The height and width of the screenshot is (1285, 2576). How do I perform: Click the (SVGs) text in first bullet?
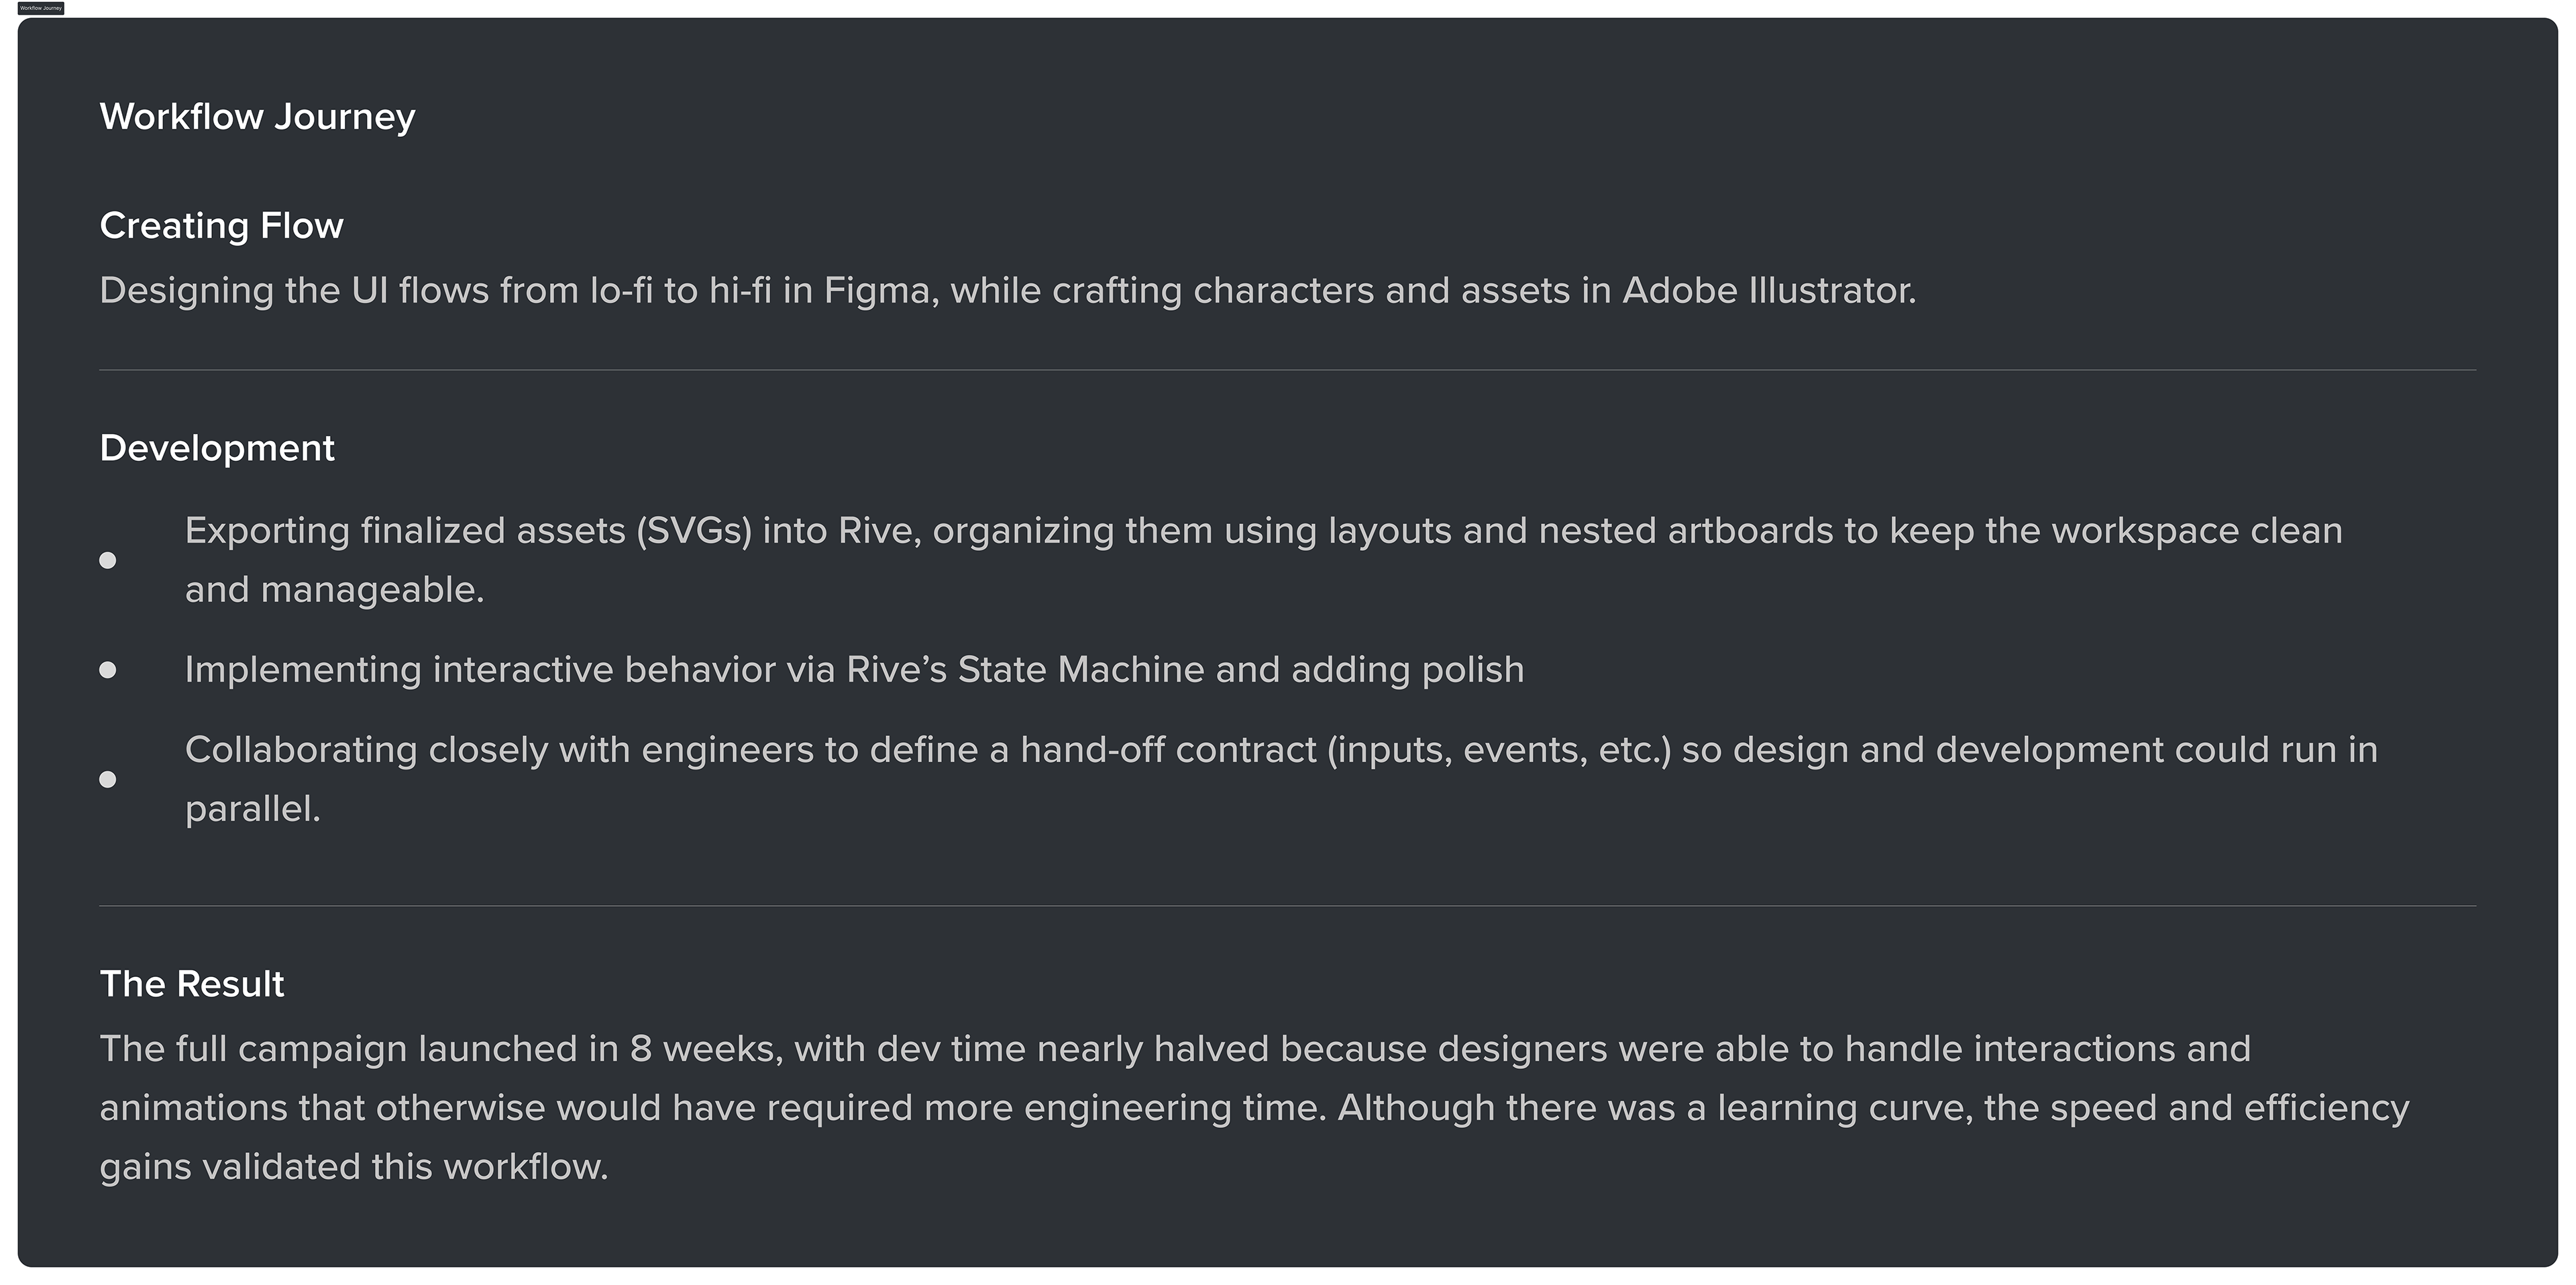pyautogui.click(x=694, y=531)
